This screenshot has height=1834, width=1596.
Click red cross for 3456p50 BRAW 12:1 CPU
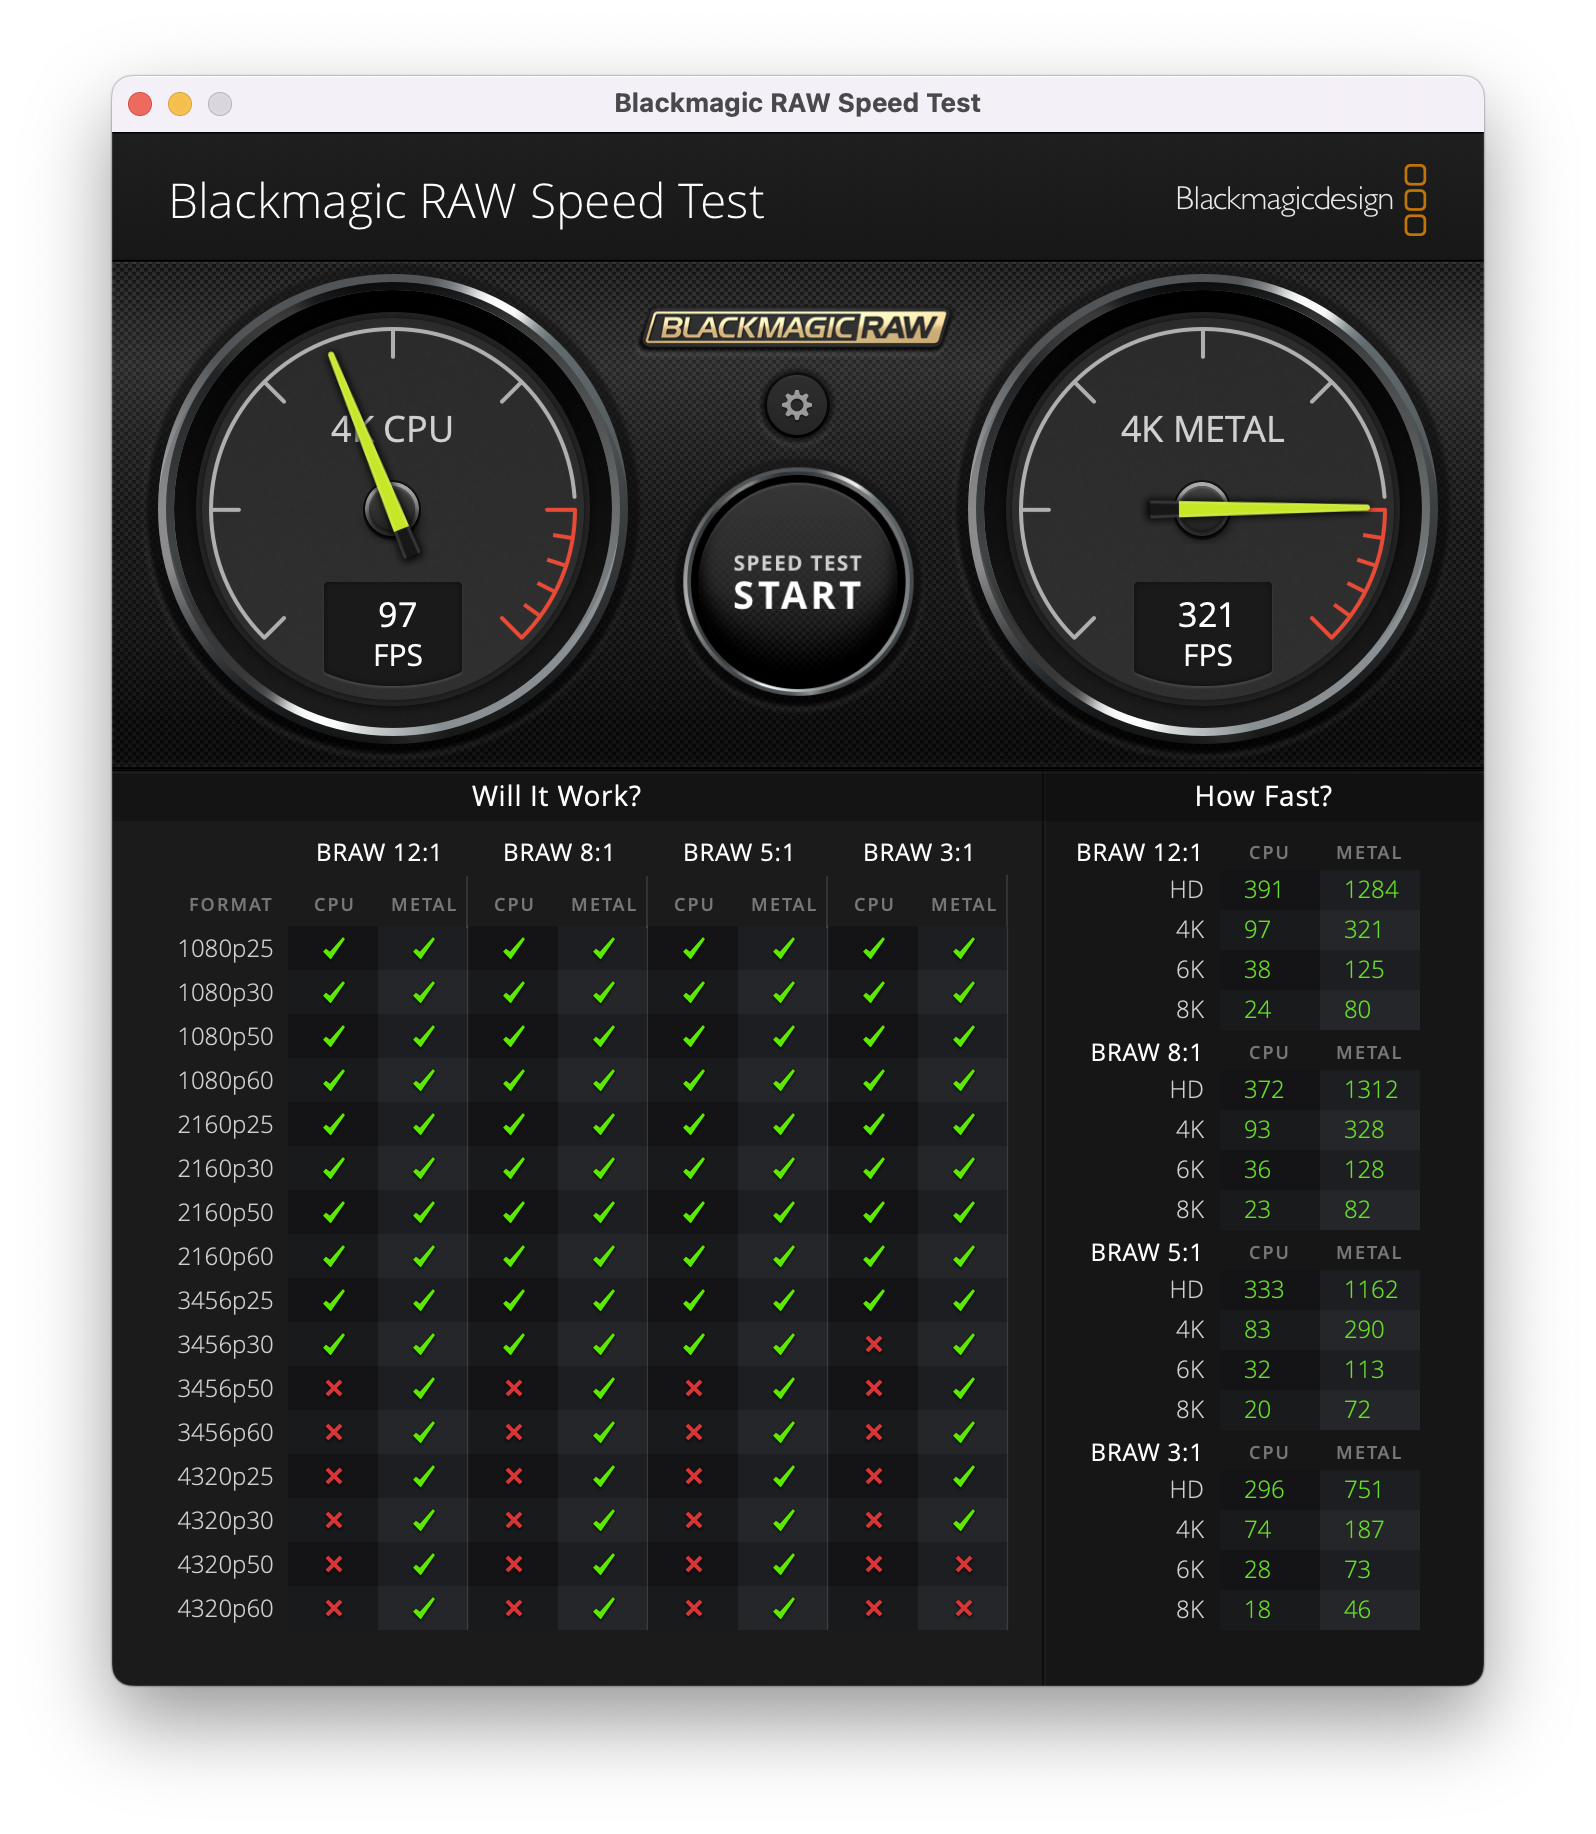point(334,1388)
